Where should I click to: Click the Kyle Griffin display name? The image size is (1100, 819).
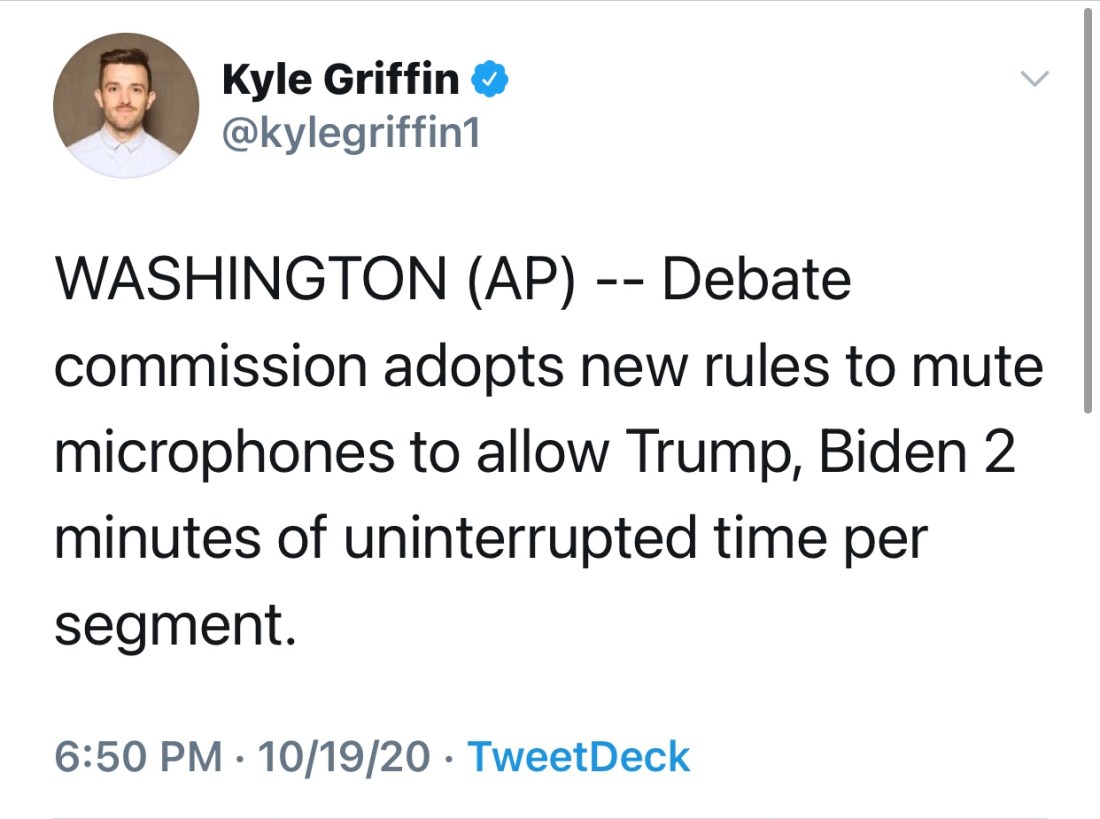(x=340, y=79)
